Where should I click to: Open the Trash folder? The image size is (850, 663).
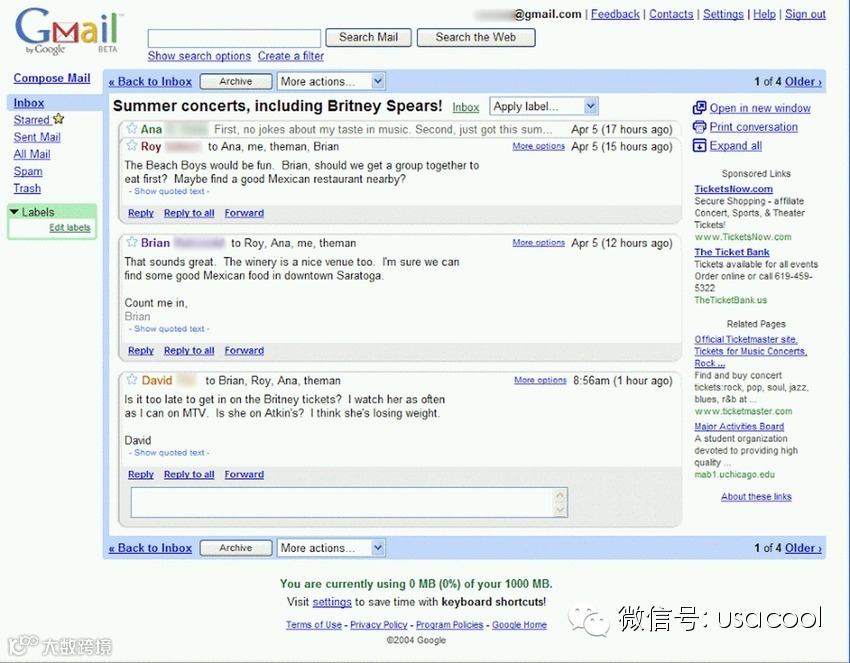point(27,188)
